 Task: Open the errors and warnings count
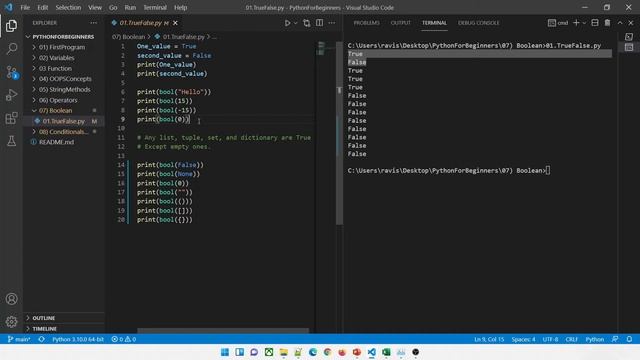click(124, 339)
